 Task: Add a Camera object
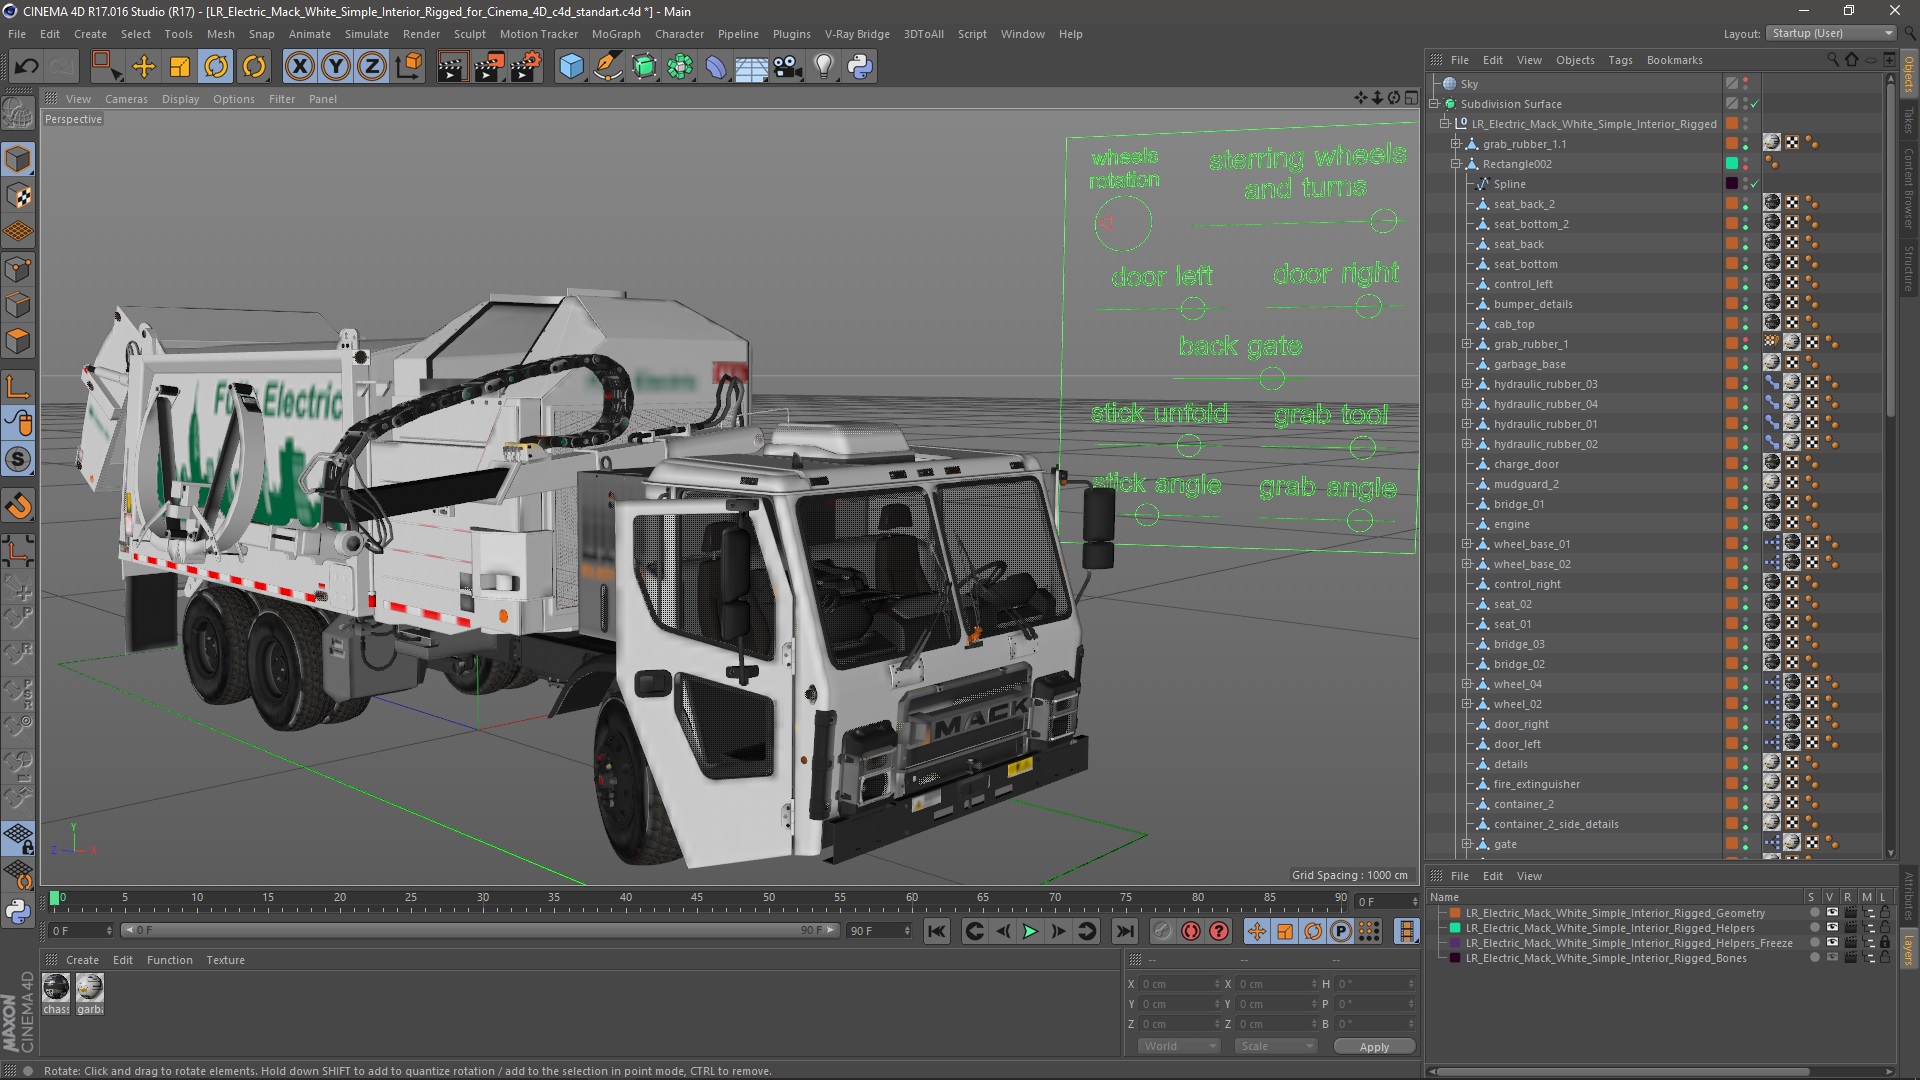[787, 67]
